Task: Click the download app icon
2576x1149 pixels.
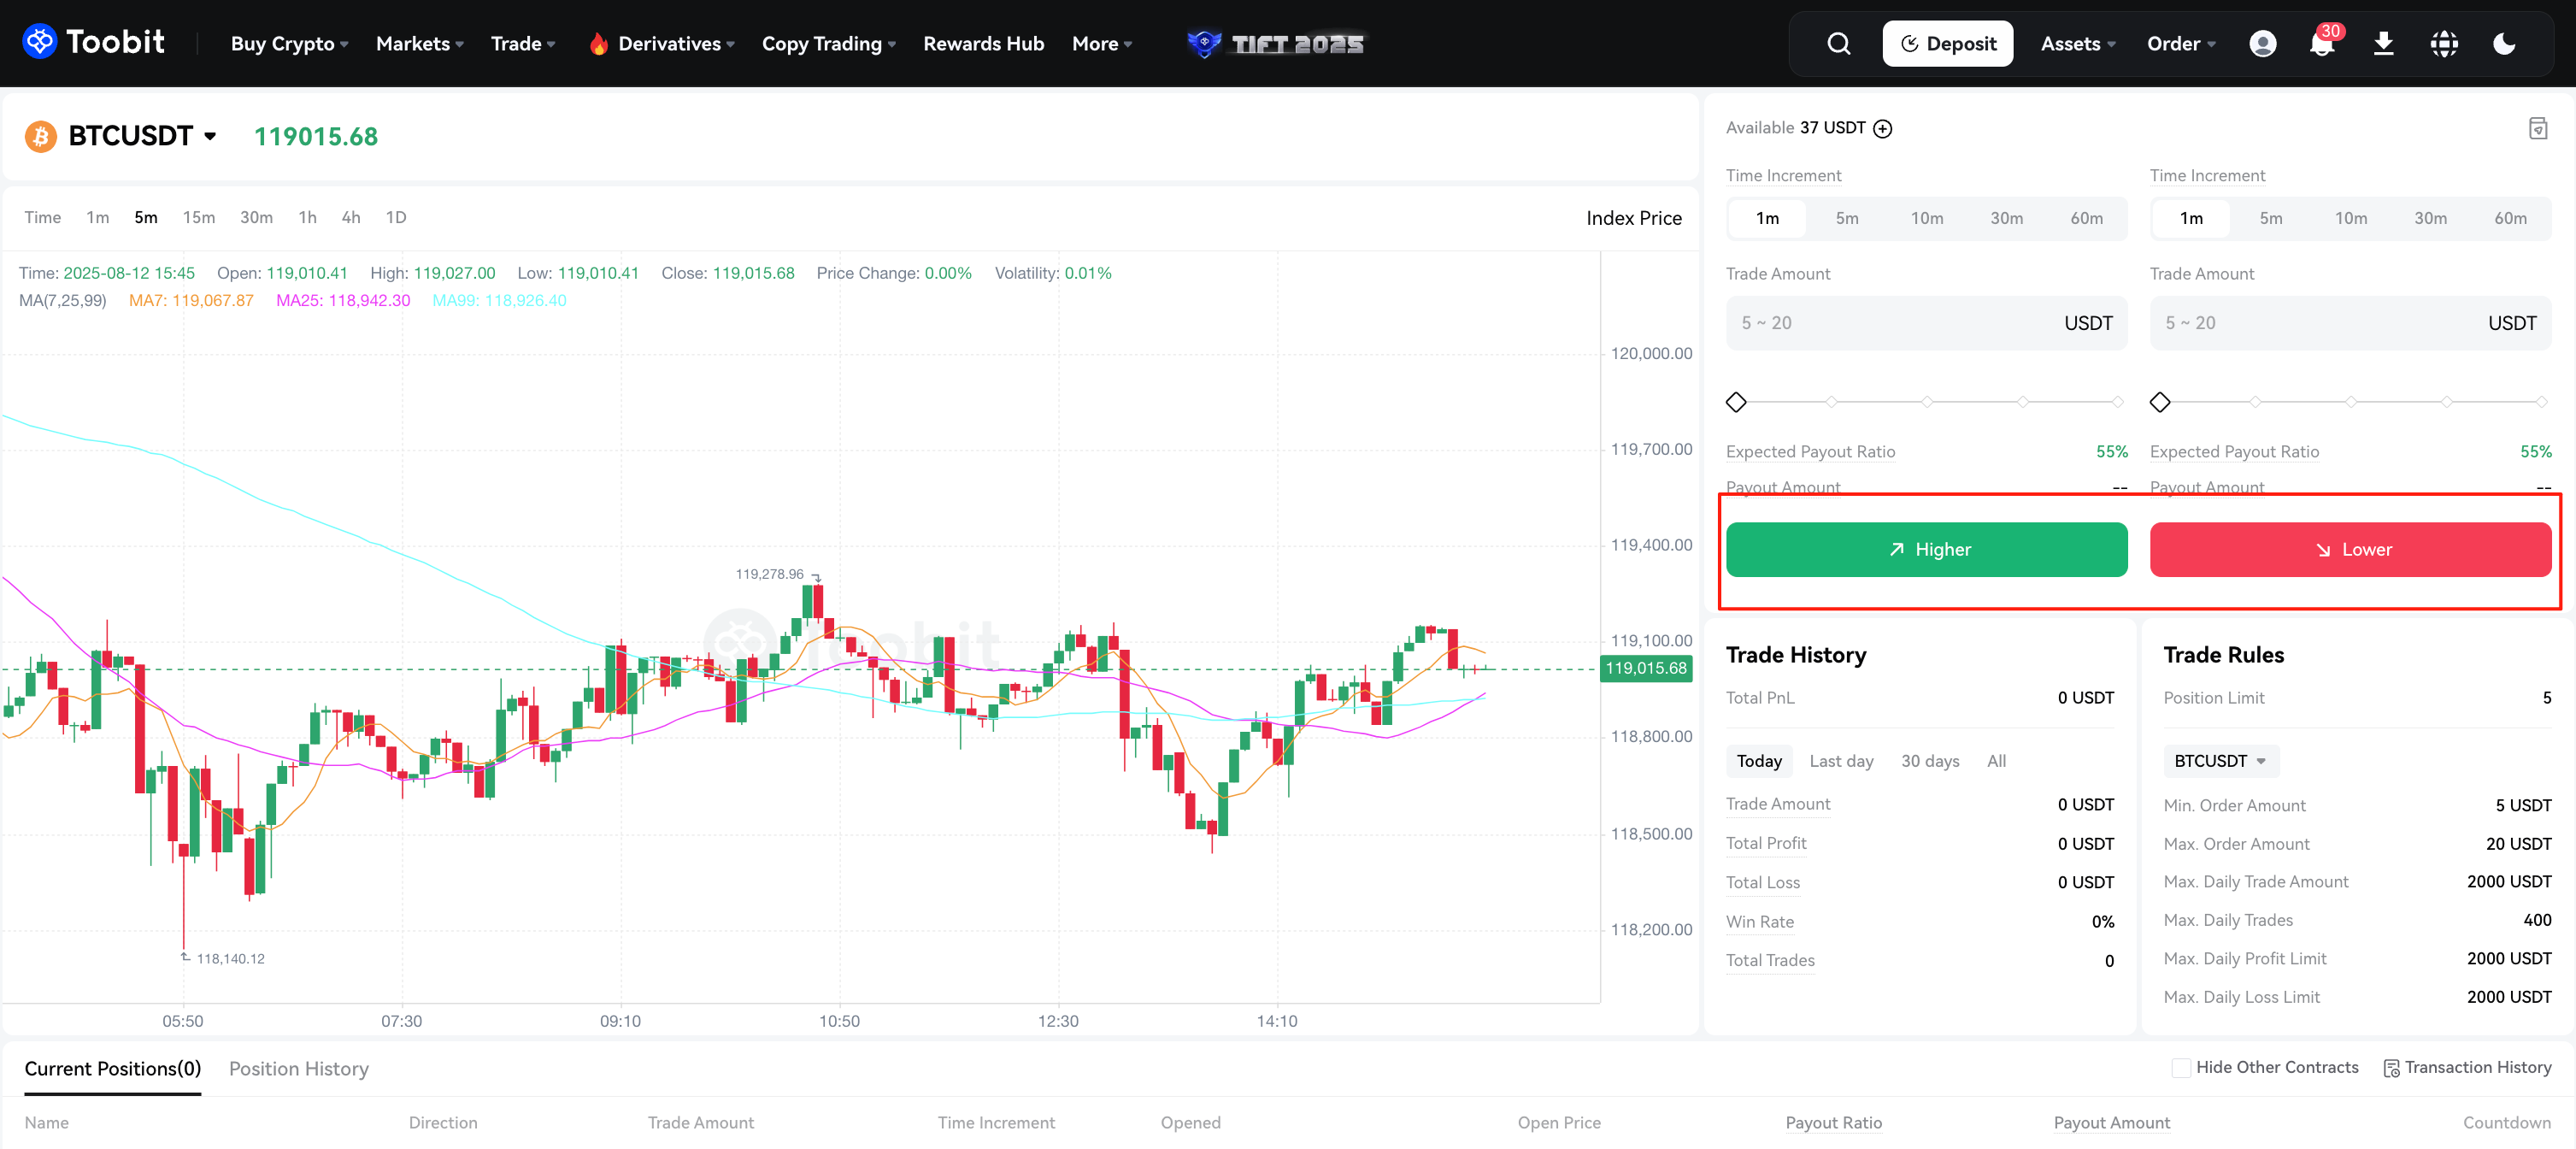Action: pyautogui.click(x=2383, y=43)
